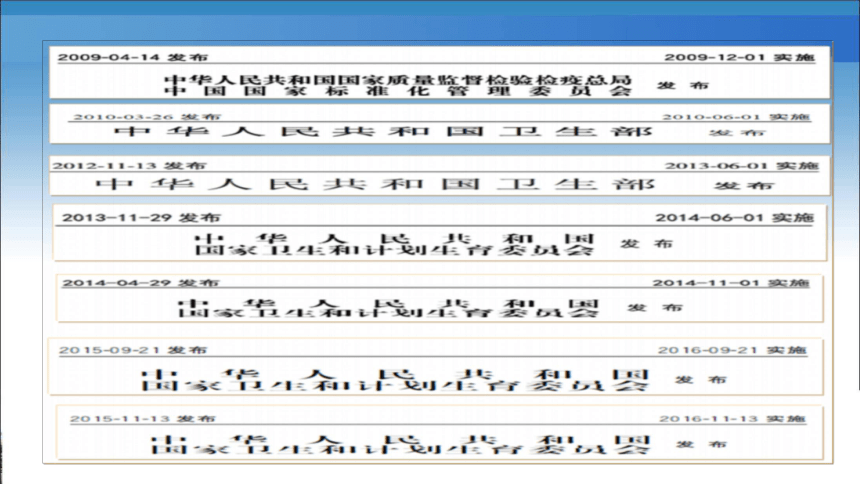Click the date text 2016-09-21 实施

(732, 350)
